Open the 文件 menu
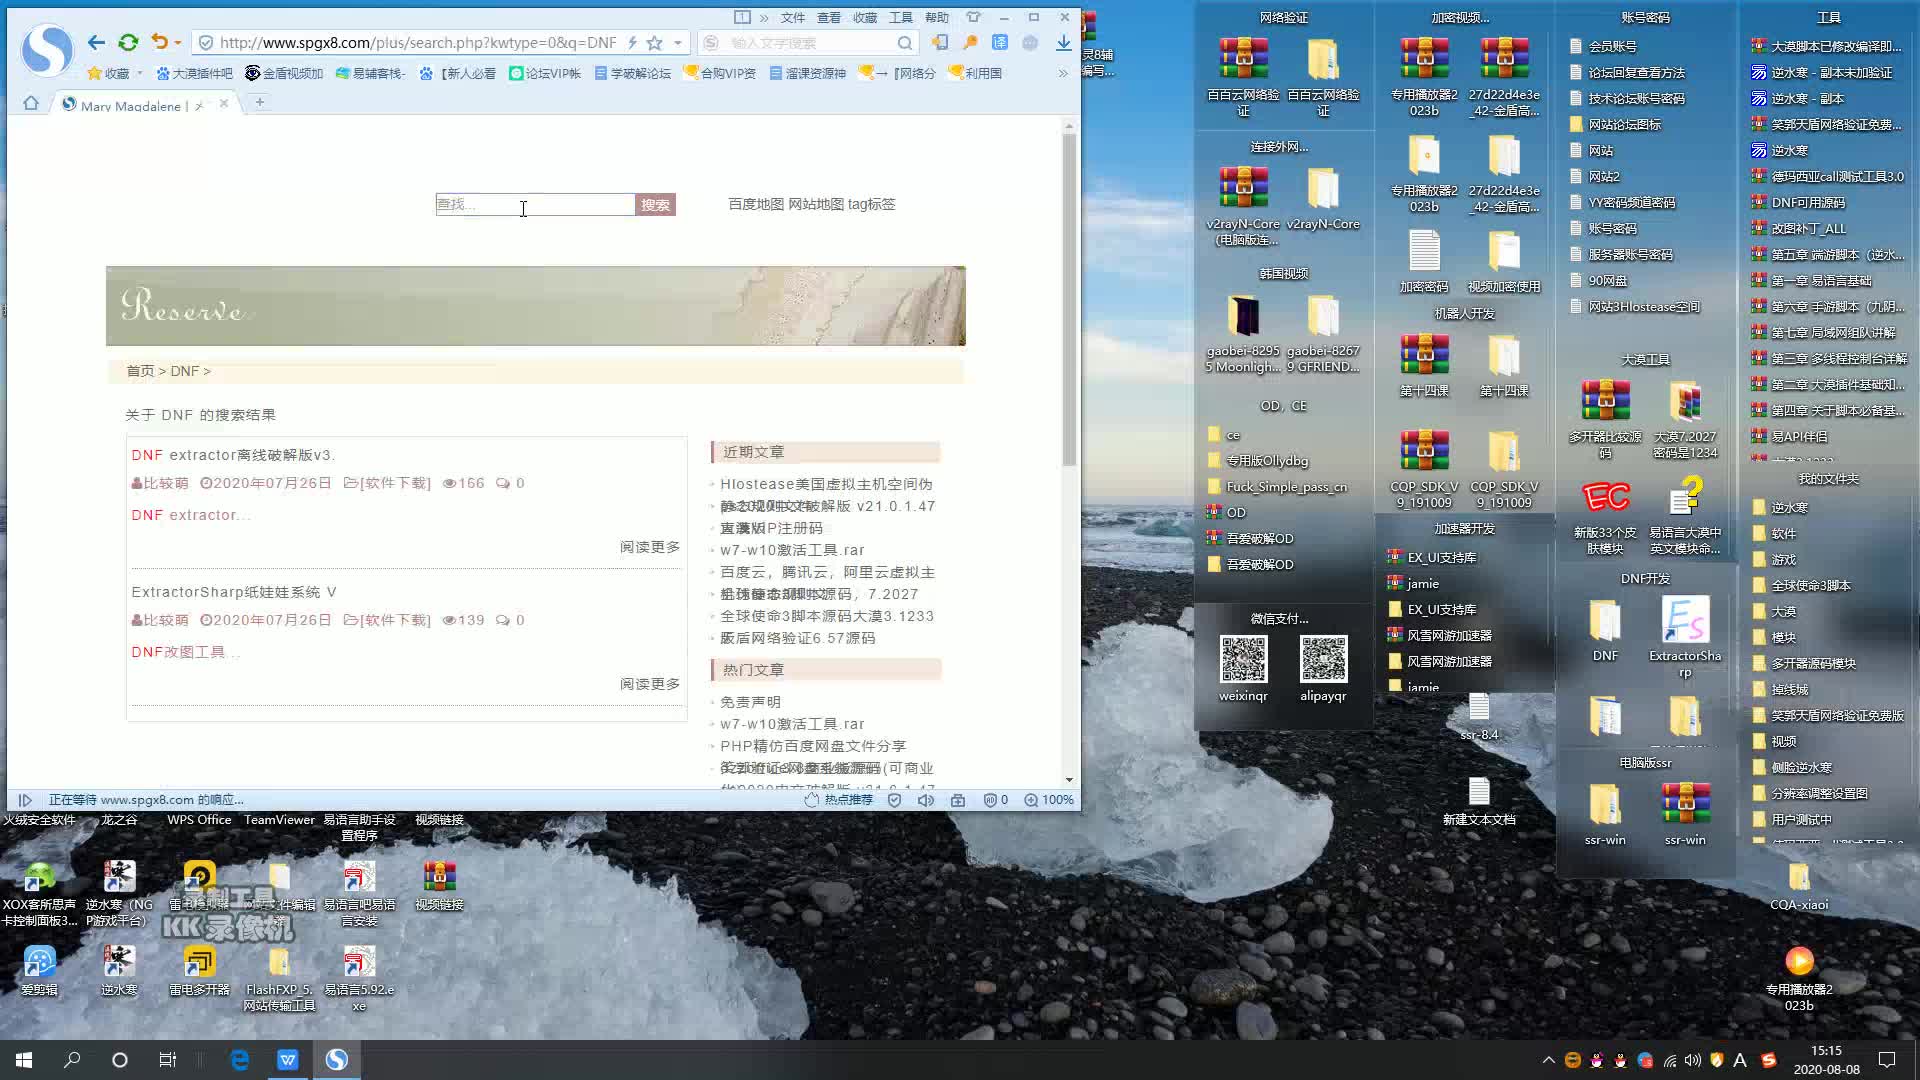 click(x=793, y=17)
